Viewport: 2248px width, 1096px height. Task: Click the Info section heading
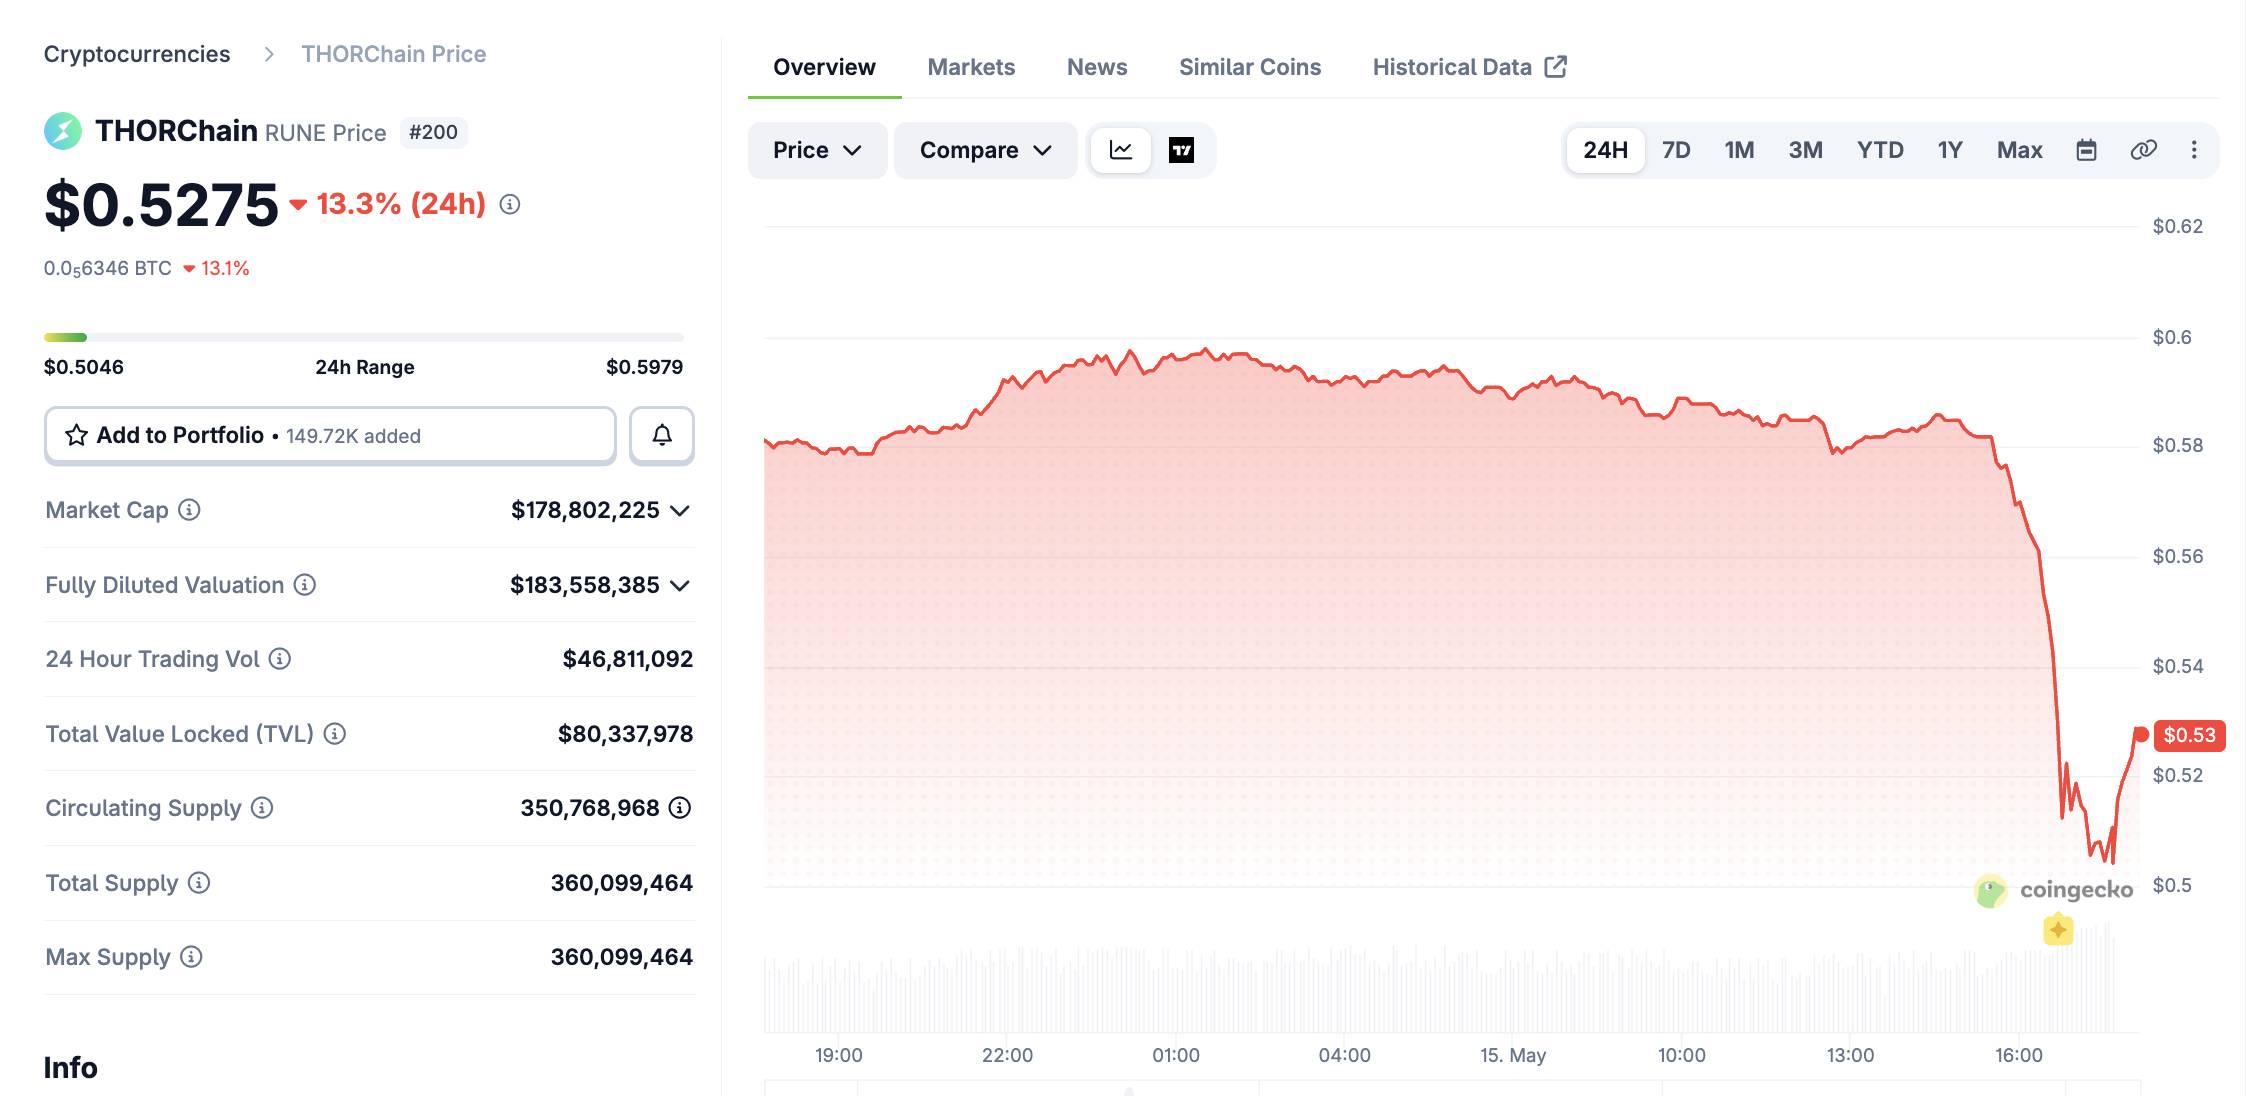(71, 1068)
